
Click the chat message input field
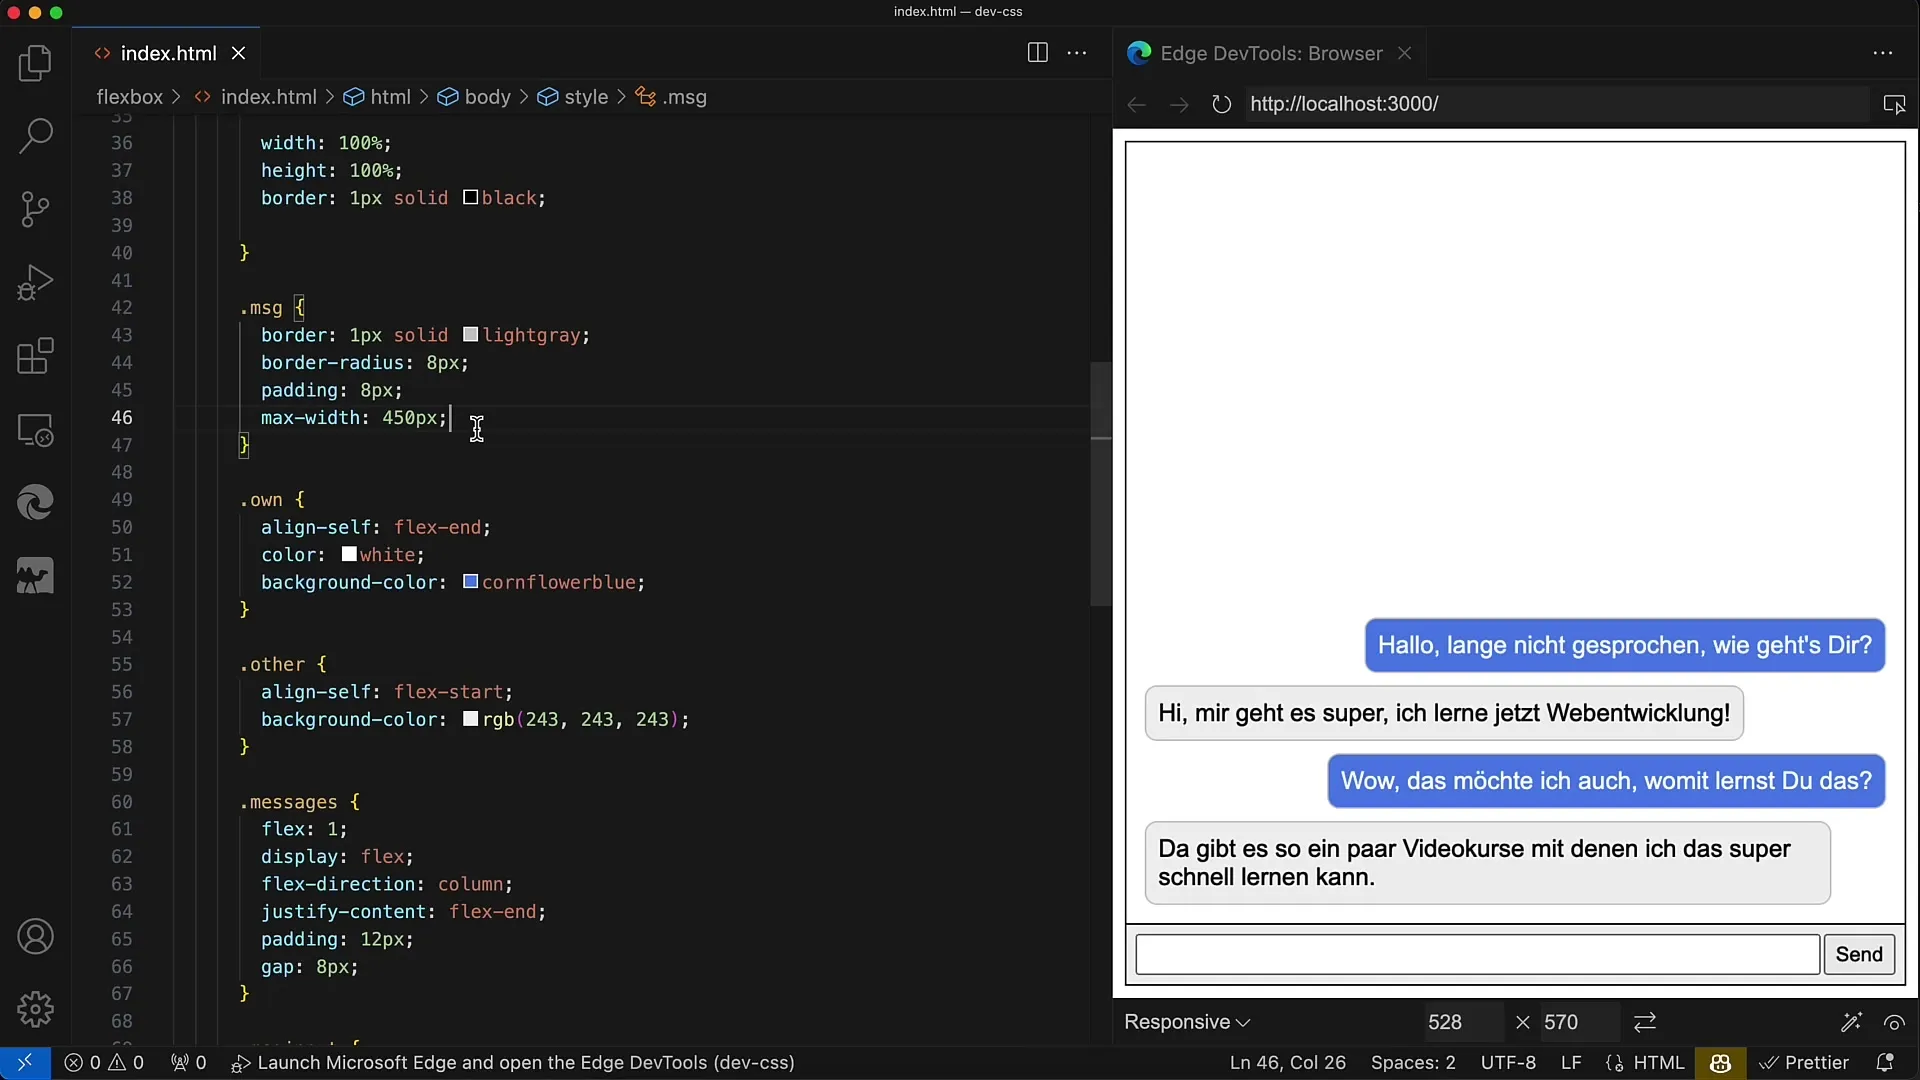tap(1477, 954)
